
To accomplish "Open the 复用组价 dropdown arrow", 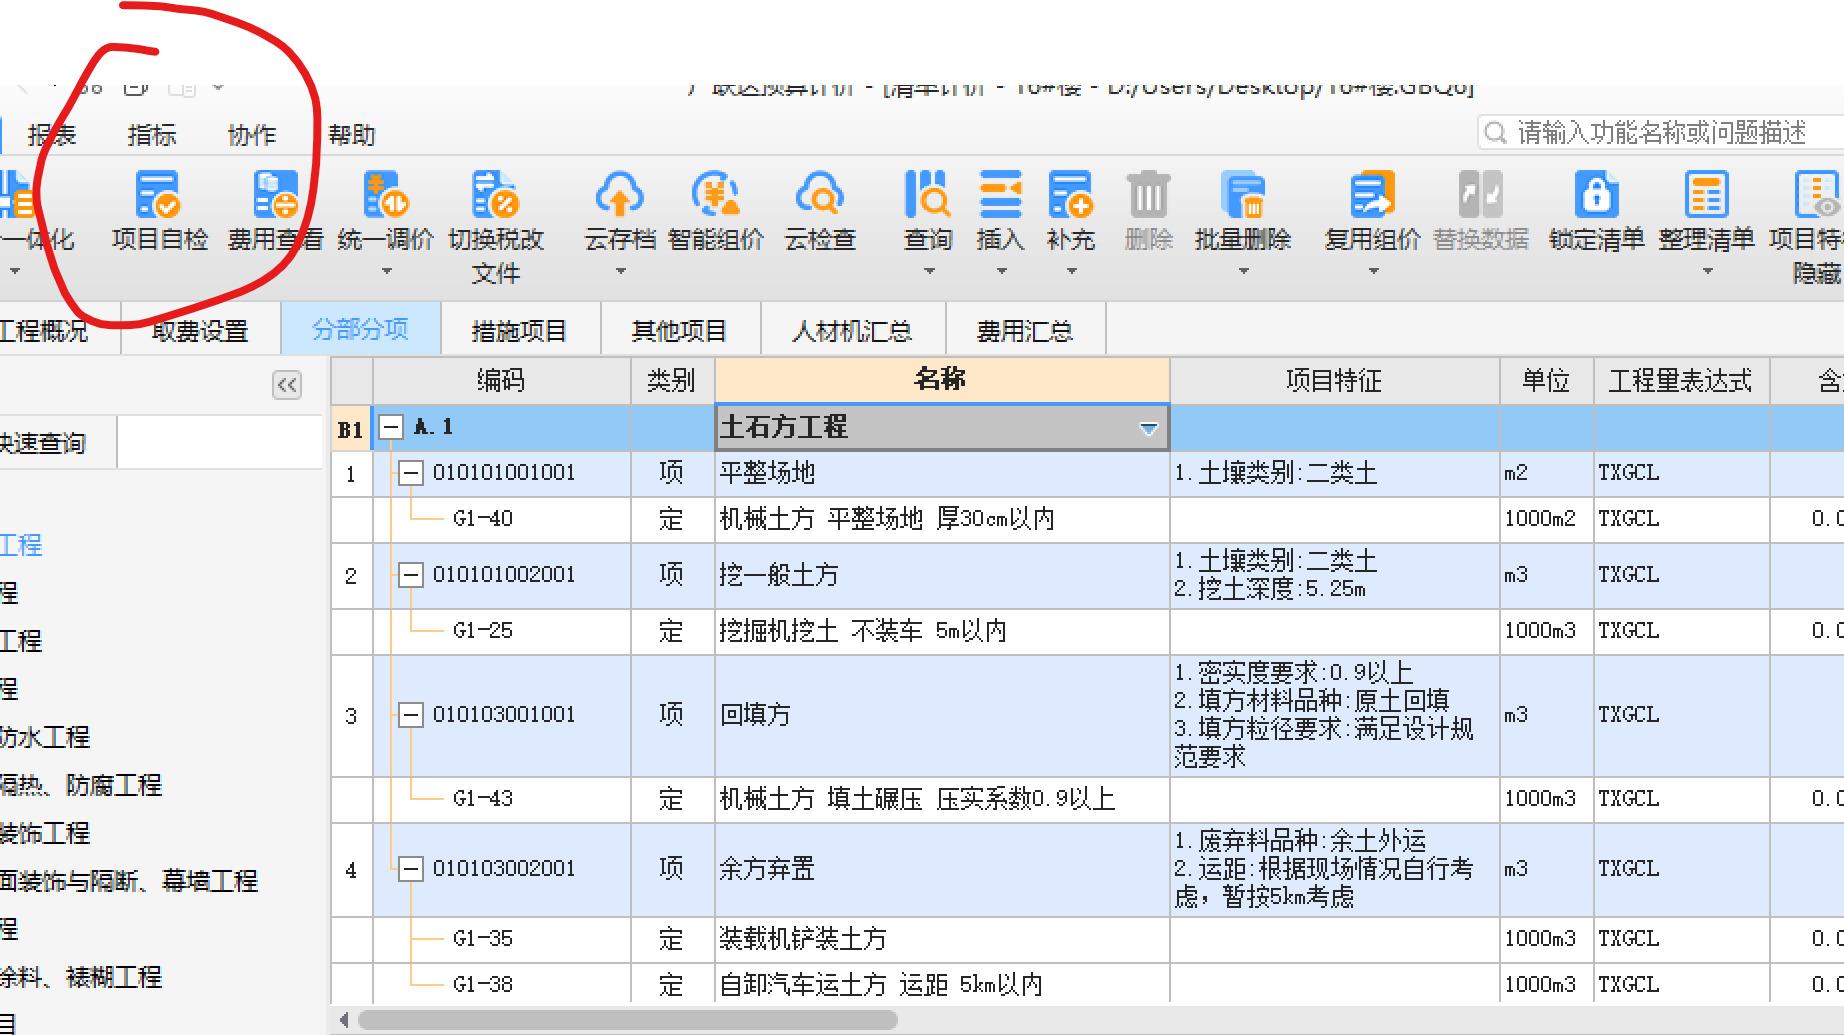I will coord(1373,271).
